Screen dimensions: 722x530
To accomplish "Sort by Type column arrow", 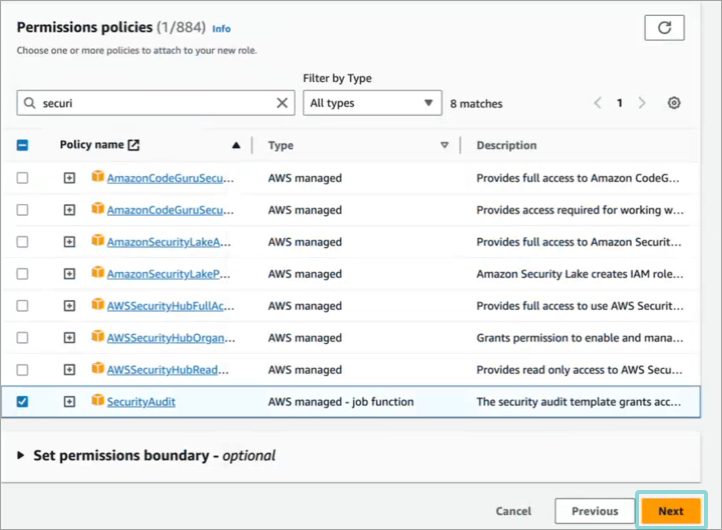I will [444, 145].
